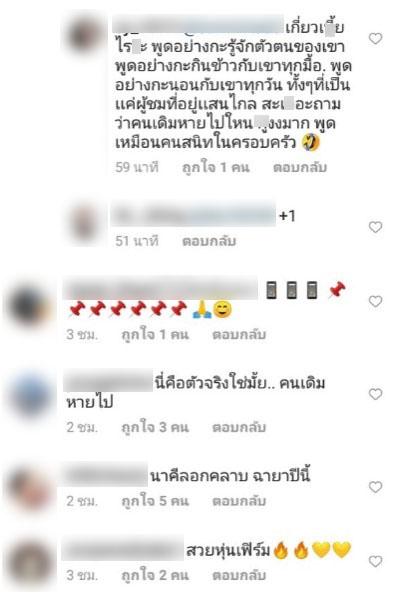Heart the สวยหุ่นเฟิร์ม comment
403x607 pixels.
pos(375,561)
